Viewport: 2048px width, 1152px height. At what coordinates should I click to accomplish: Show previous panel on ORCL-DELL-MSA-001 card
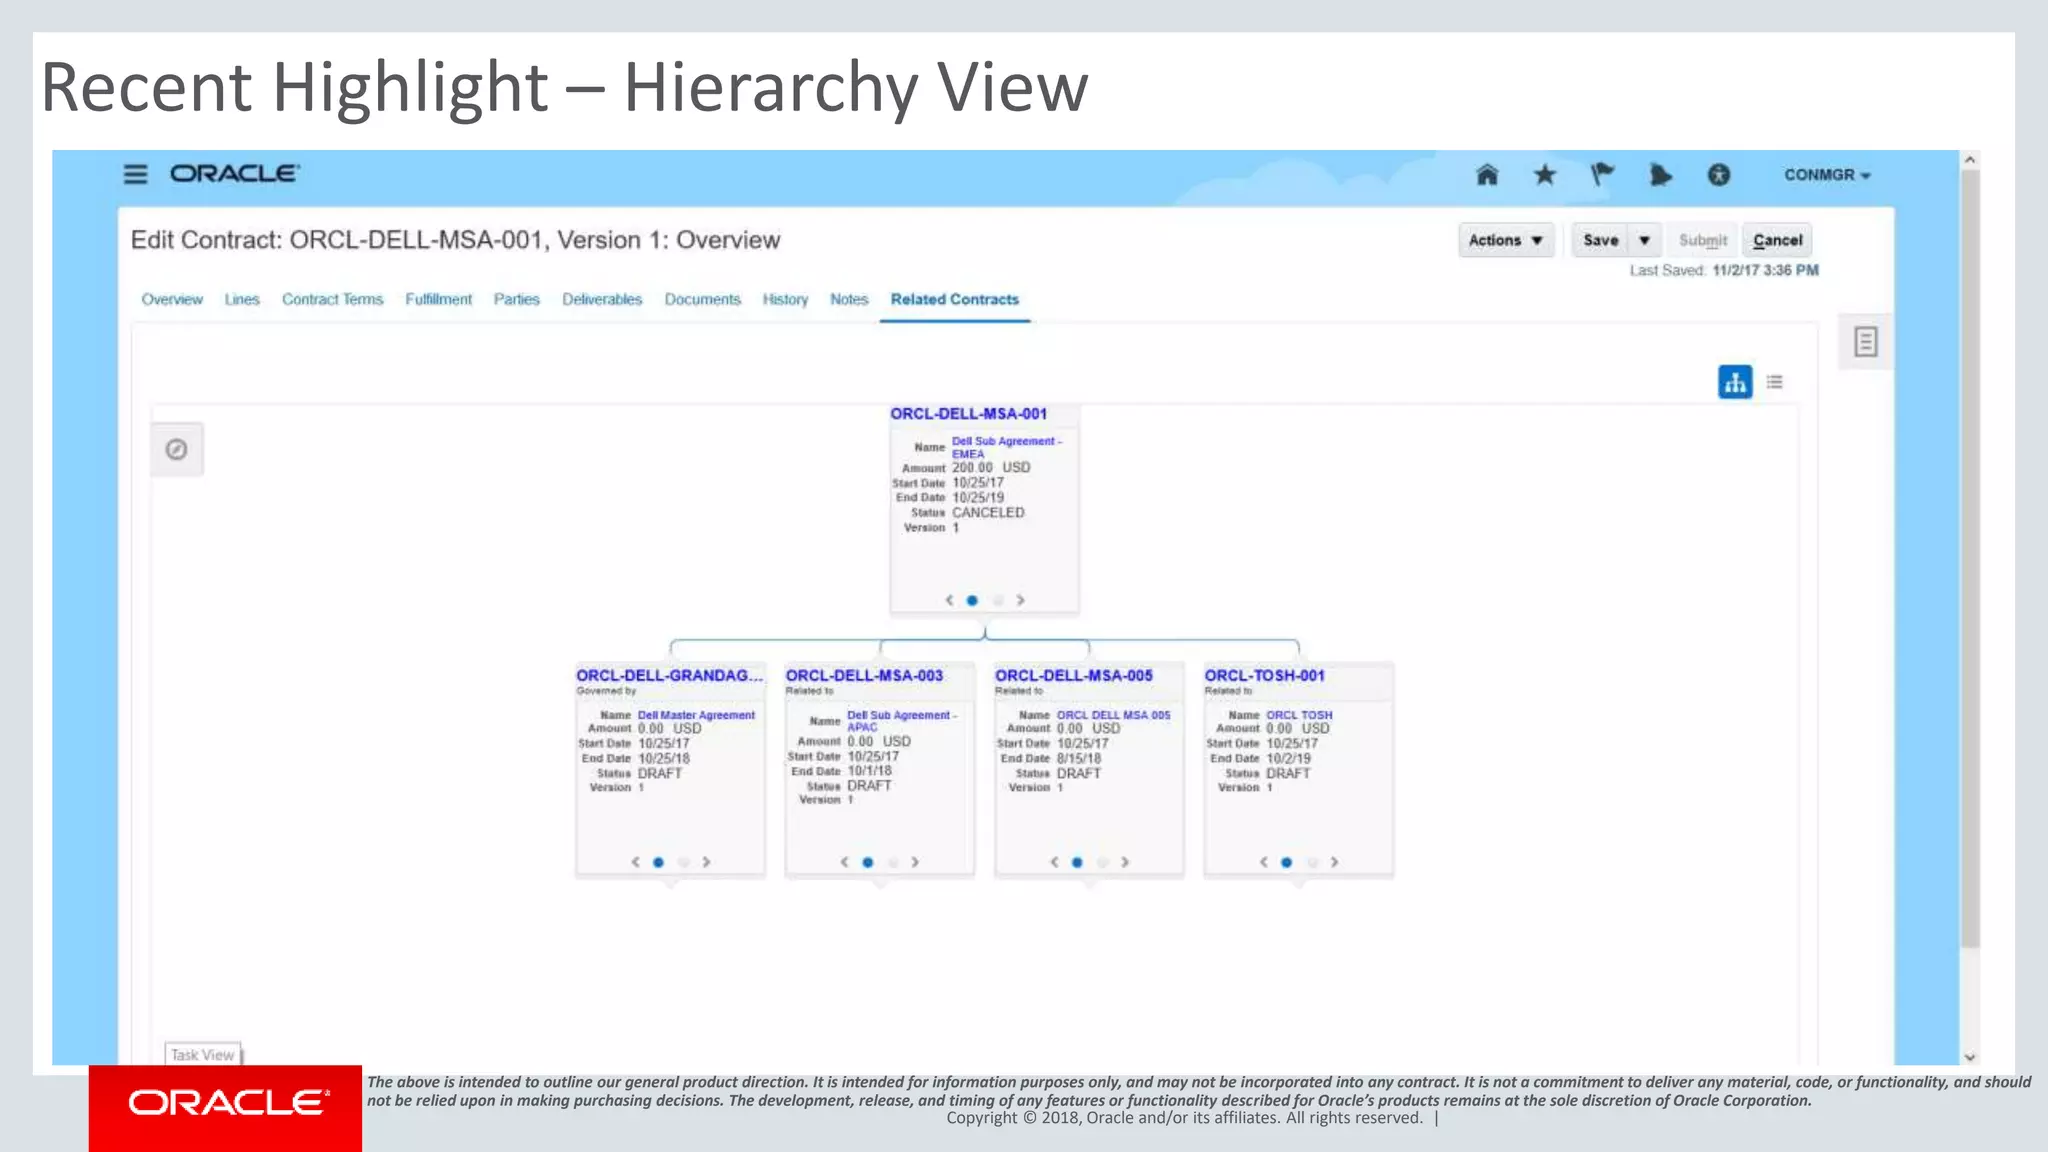pyautogui.click(x=949, y=600)
